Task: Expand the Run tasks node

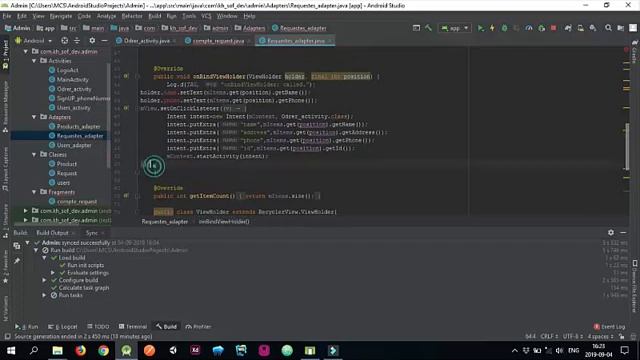Action: click(44, 295)
